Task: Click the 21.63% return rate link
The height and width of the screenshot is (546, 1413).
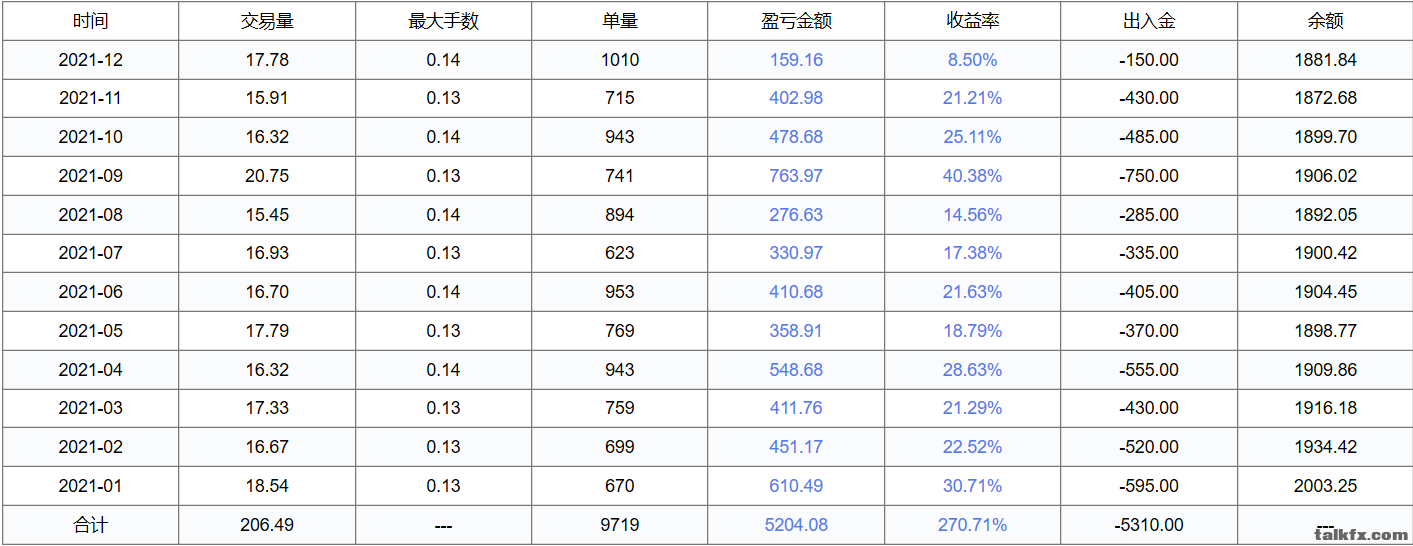Action: [x=973, y=292]
